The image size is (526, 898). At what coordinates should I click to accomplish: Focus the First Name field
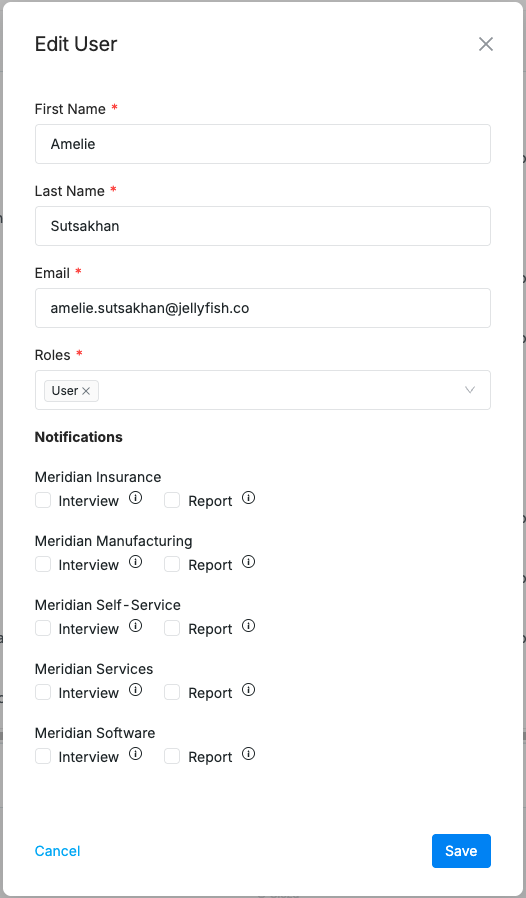[x=263, y=144]
